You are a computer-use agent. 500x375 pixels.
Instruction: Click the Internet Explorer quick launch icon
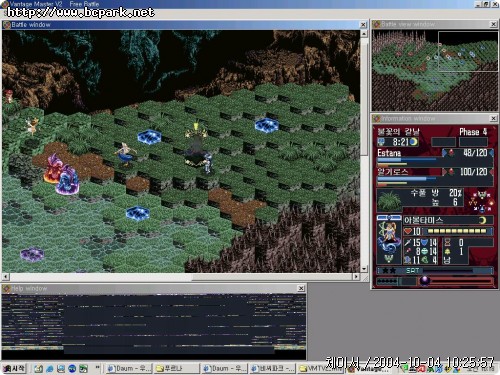[x=50, y=369]
